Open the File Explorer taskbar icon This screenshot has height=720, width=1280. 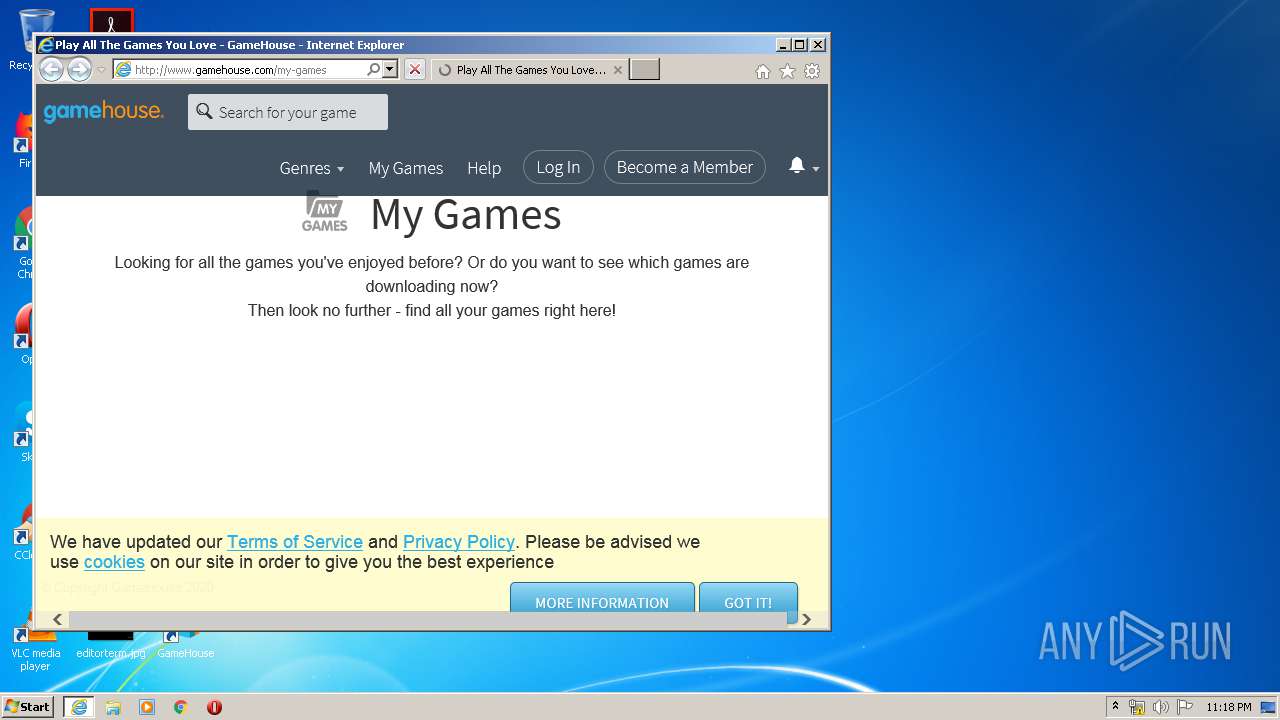(113, 706)
